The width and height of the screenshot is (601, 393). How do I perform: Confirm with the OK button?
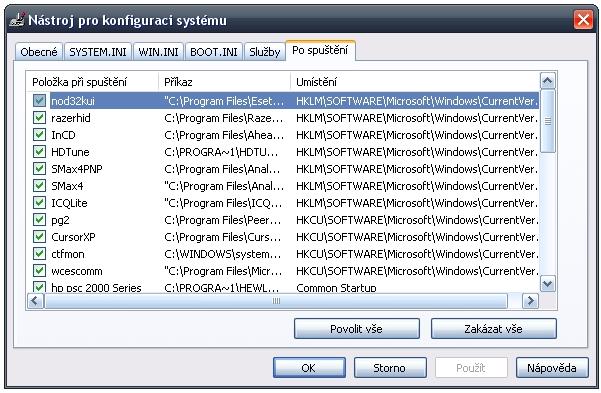(x=309, y=368)
